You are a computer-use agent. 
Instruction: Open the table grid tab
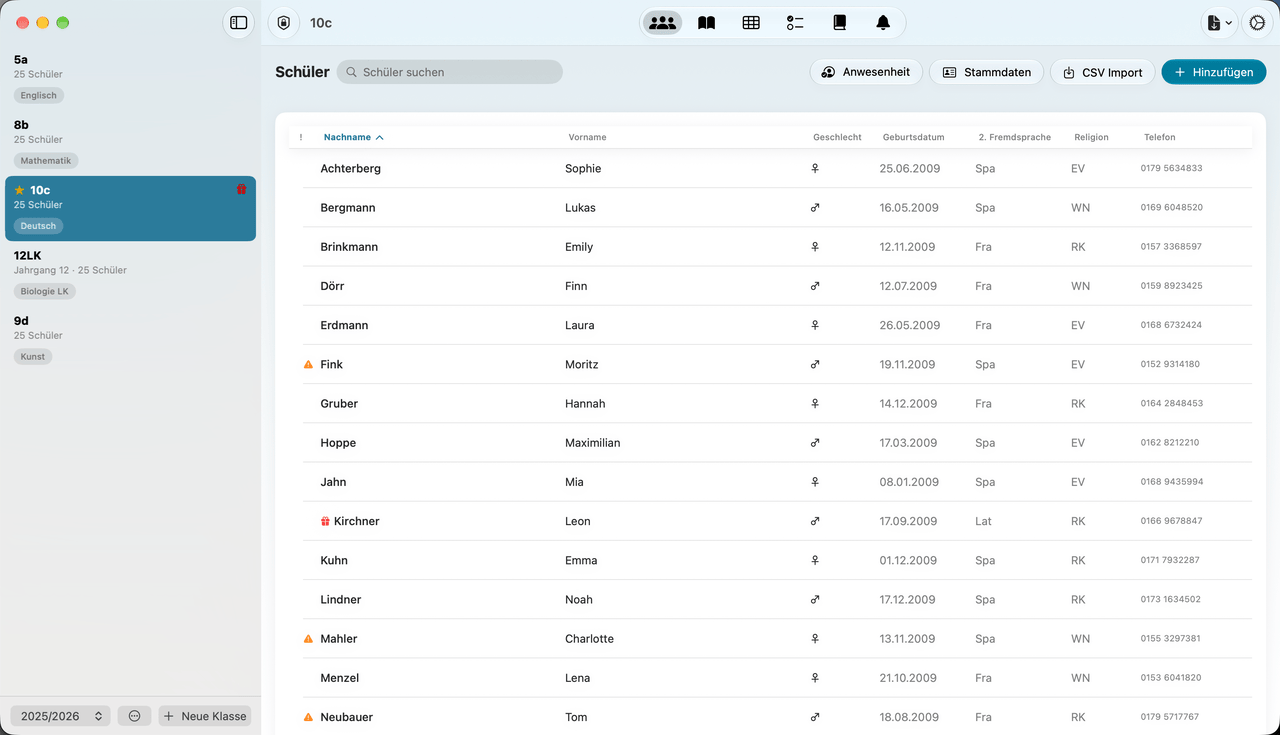(x=751, y=22)
